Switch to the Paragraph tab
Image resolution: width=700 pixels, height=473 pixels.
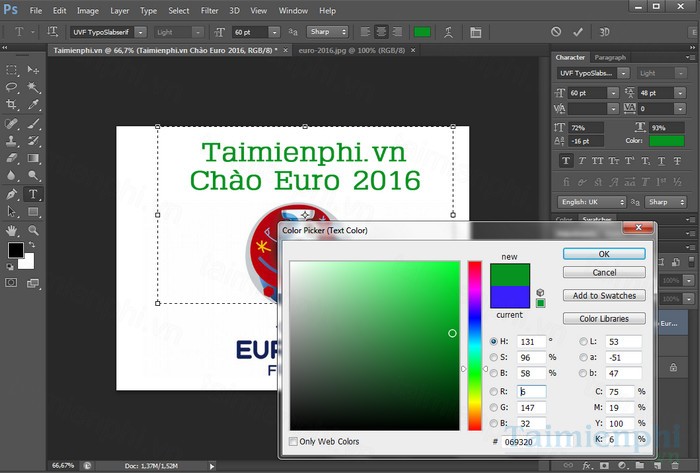point(610,58)
